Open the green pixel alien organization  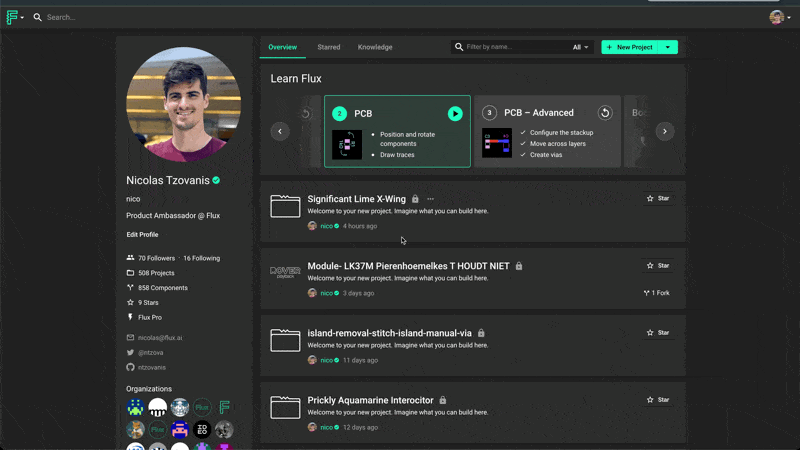(135, 407)
